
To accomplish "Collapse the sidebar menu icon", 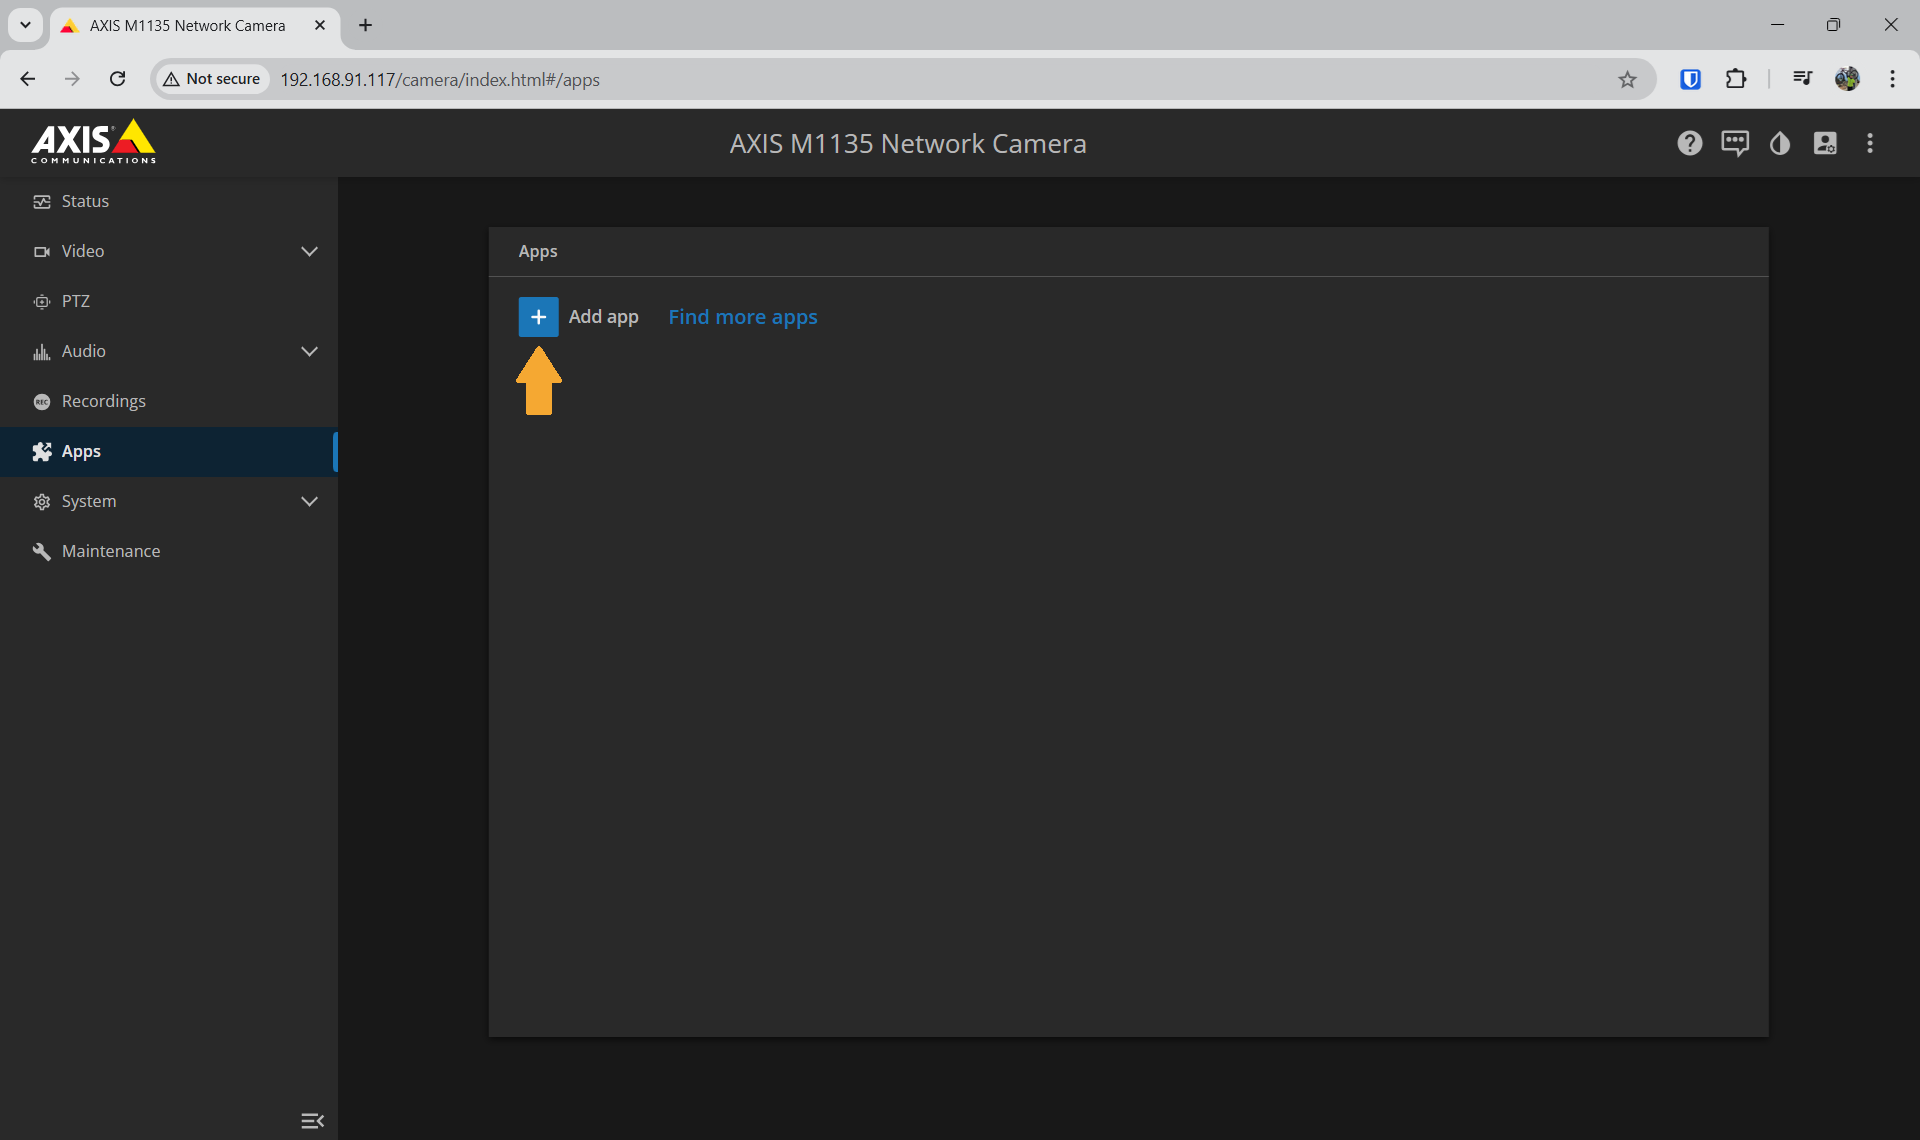I will [312, 1120].
